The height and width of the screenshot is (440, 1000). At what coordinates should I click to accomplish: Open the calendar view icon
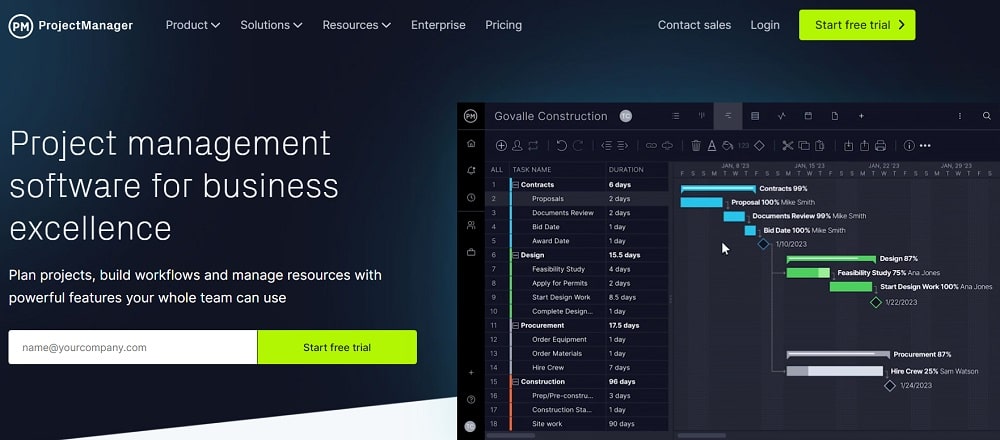coord(808,116)
